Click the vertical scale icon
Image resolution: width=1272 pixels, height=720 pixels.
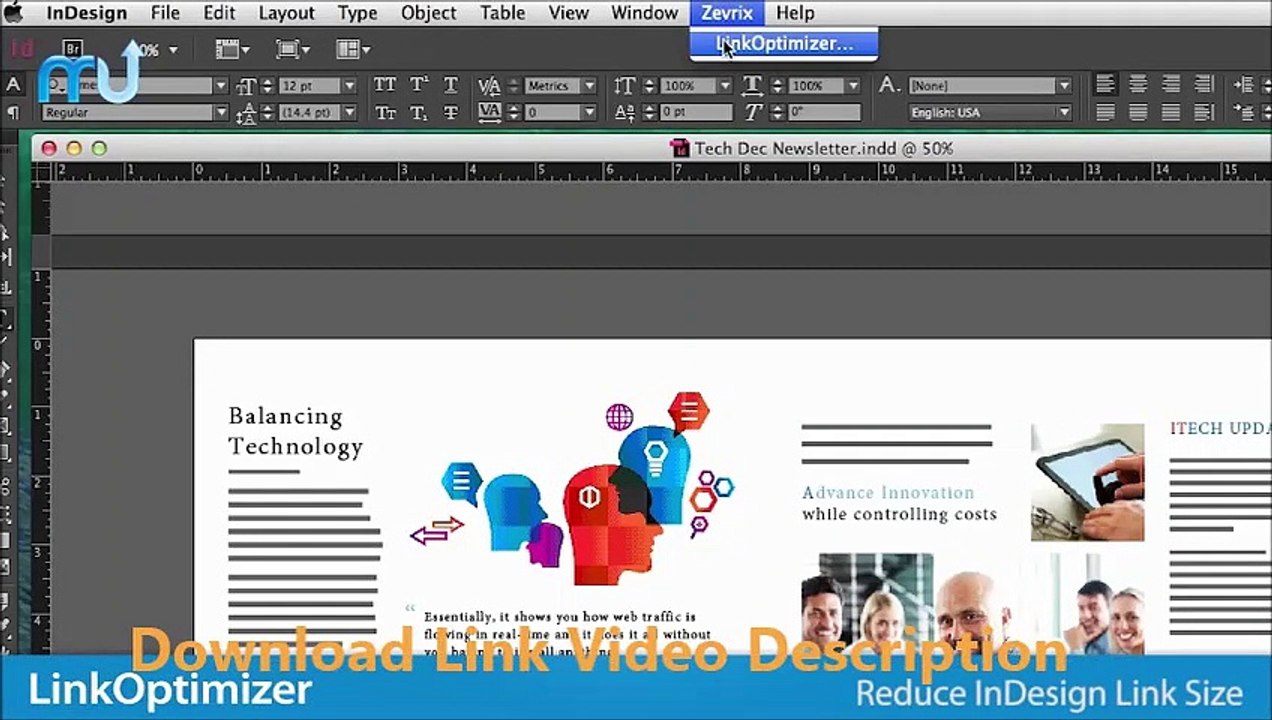point(625,85)
